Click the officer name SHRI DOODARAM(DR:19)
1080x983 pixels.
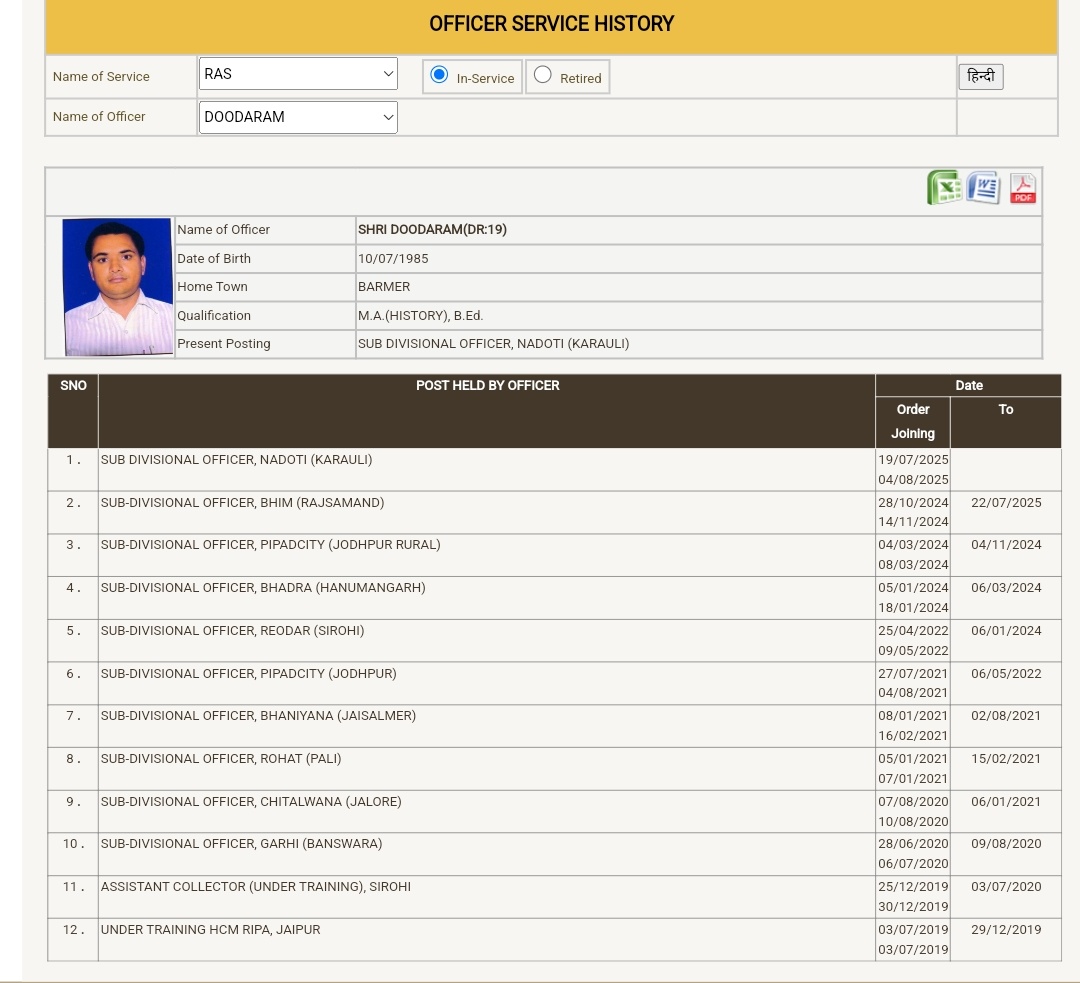[432, 229]
